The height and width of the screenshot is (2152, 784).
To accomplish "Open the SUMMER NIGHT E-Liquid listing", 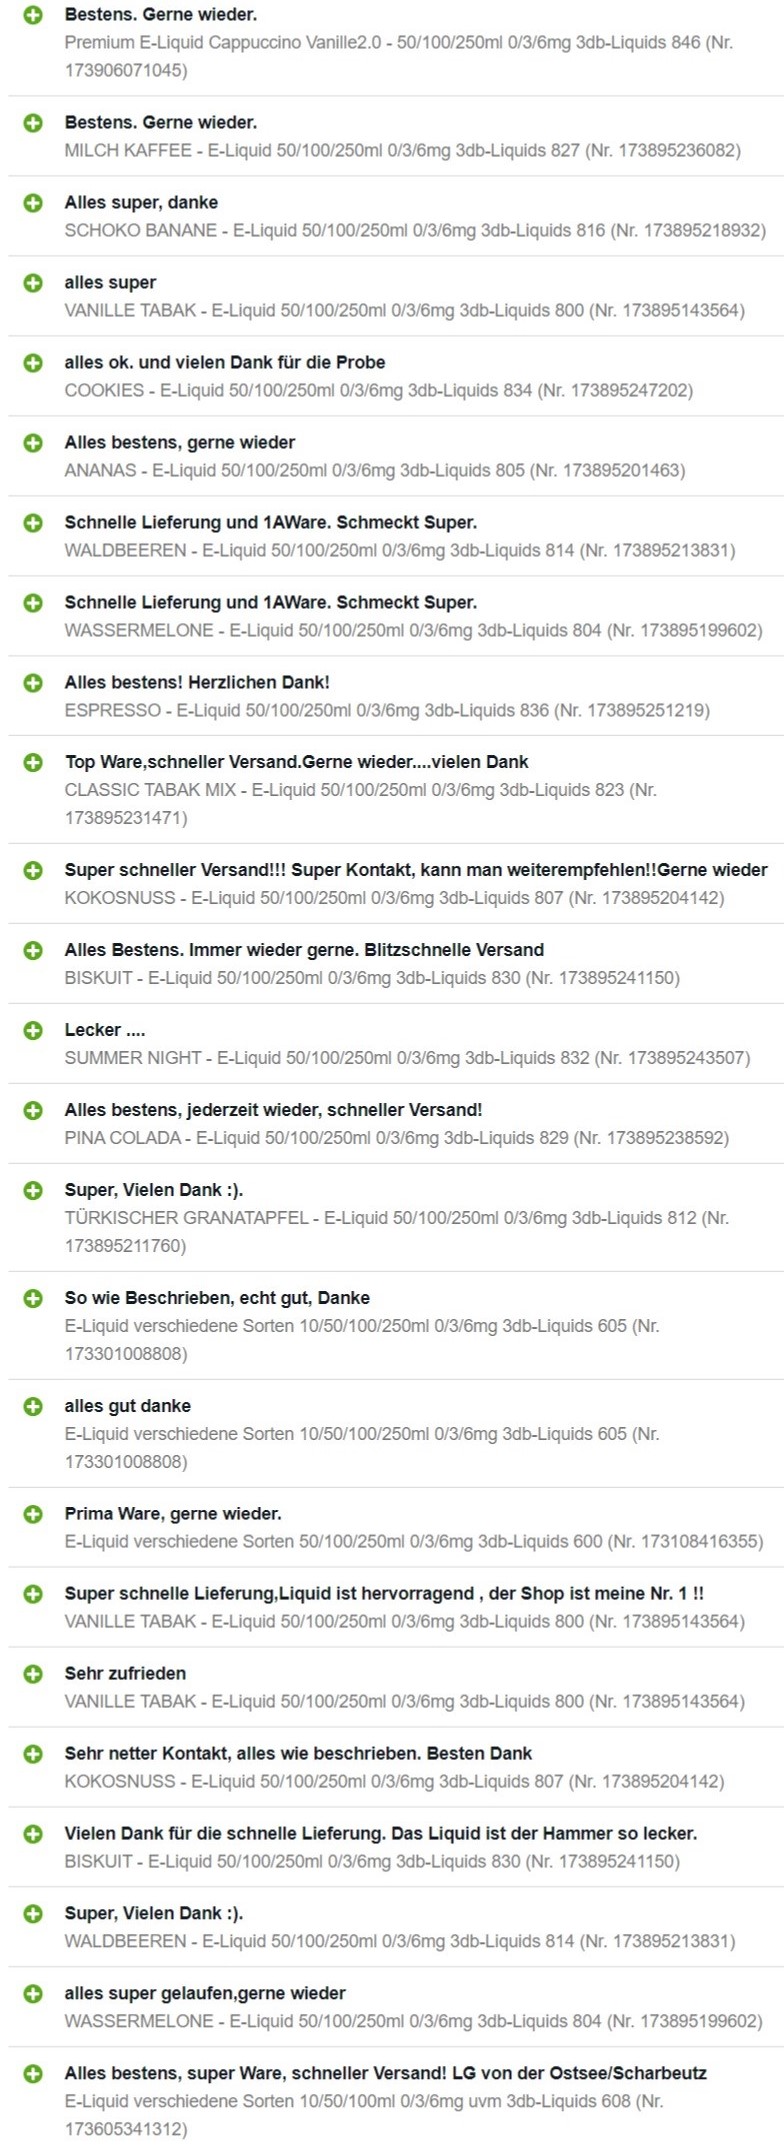I will [x=407, y=1058].
